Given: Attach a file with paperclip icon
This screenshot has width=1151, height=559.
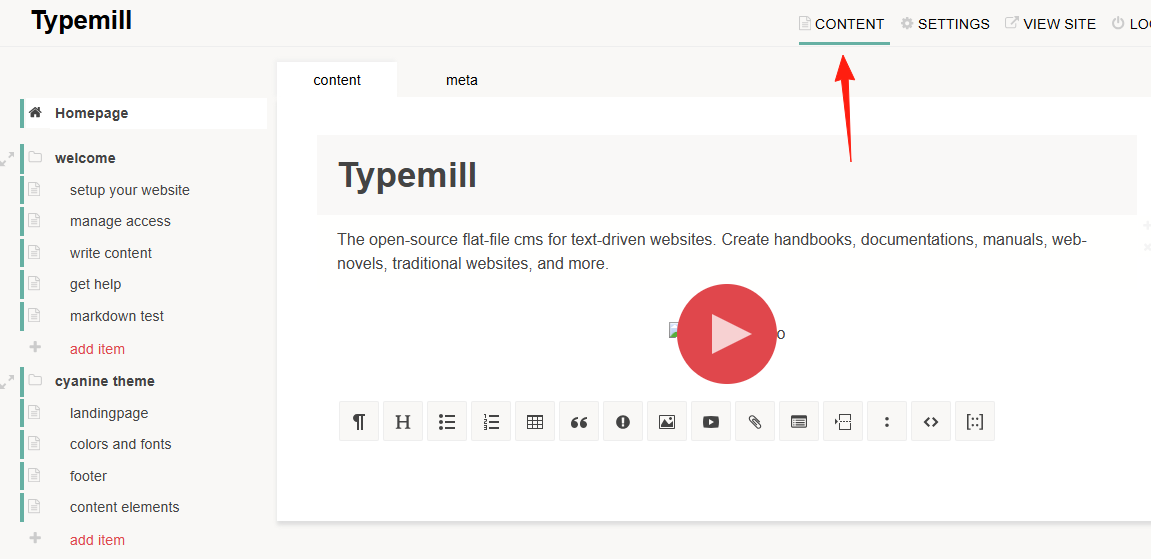Looking at the screenshot, I should 755,421.
